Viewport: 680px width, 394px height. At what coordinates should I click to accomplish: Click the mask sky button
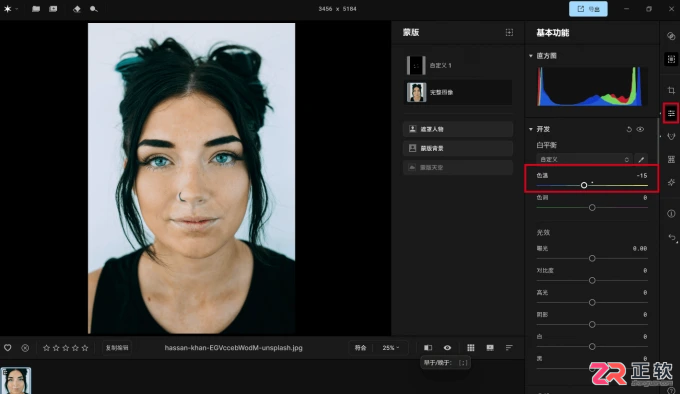coord(458,167)
